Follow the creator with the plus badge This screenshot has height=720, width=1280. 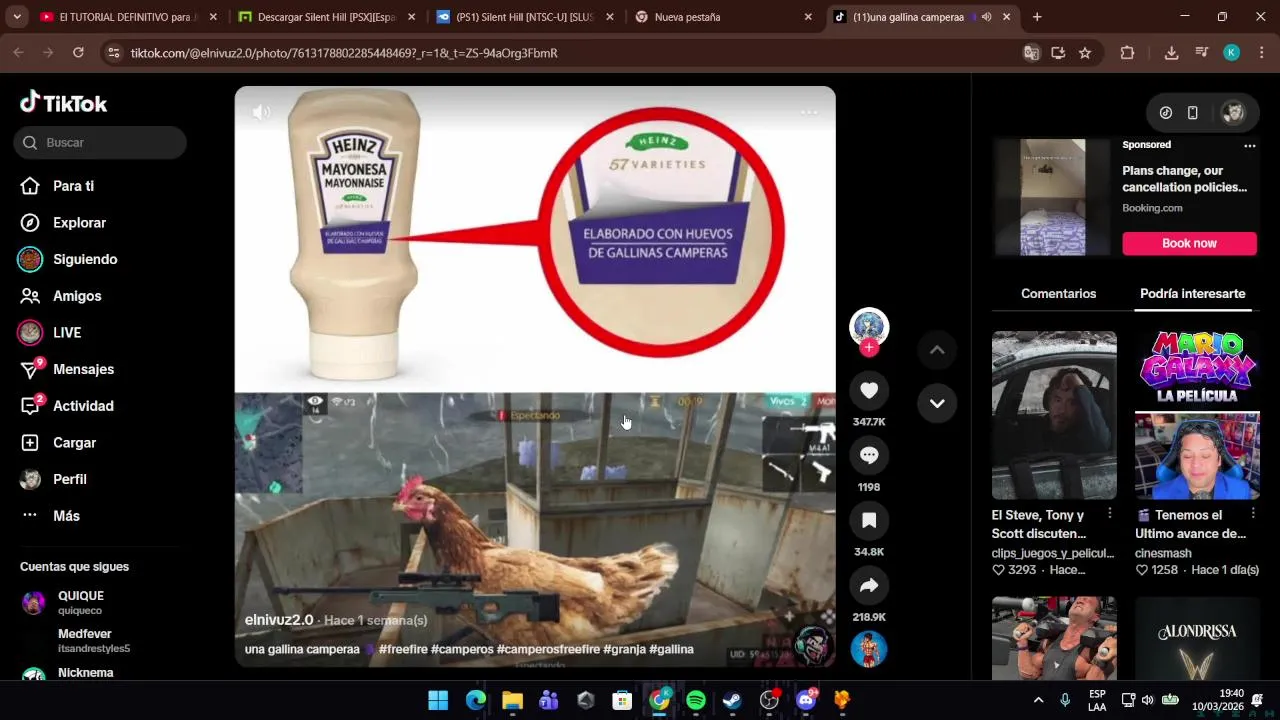(869, 347)
